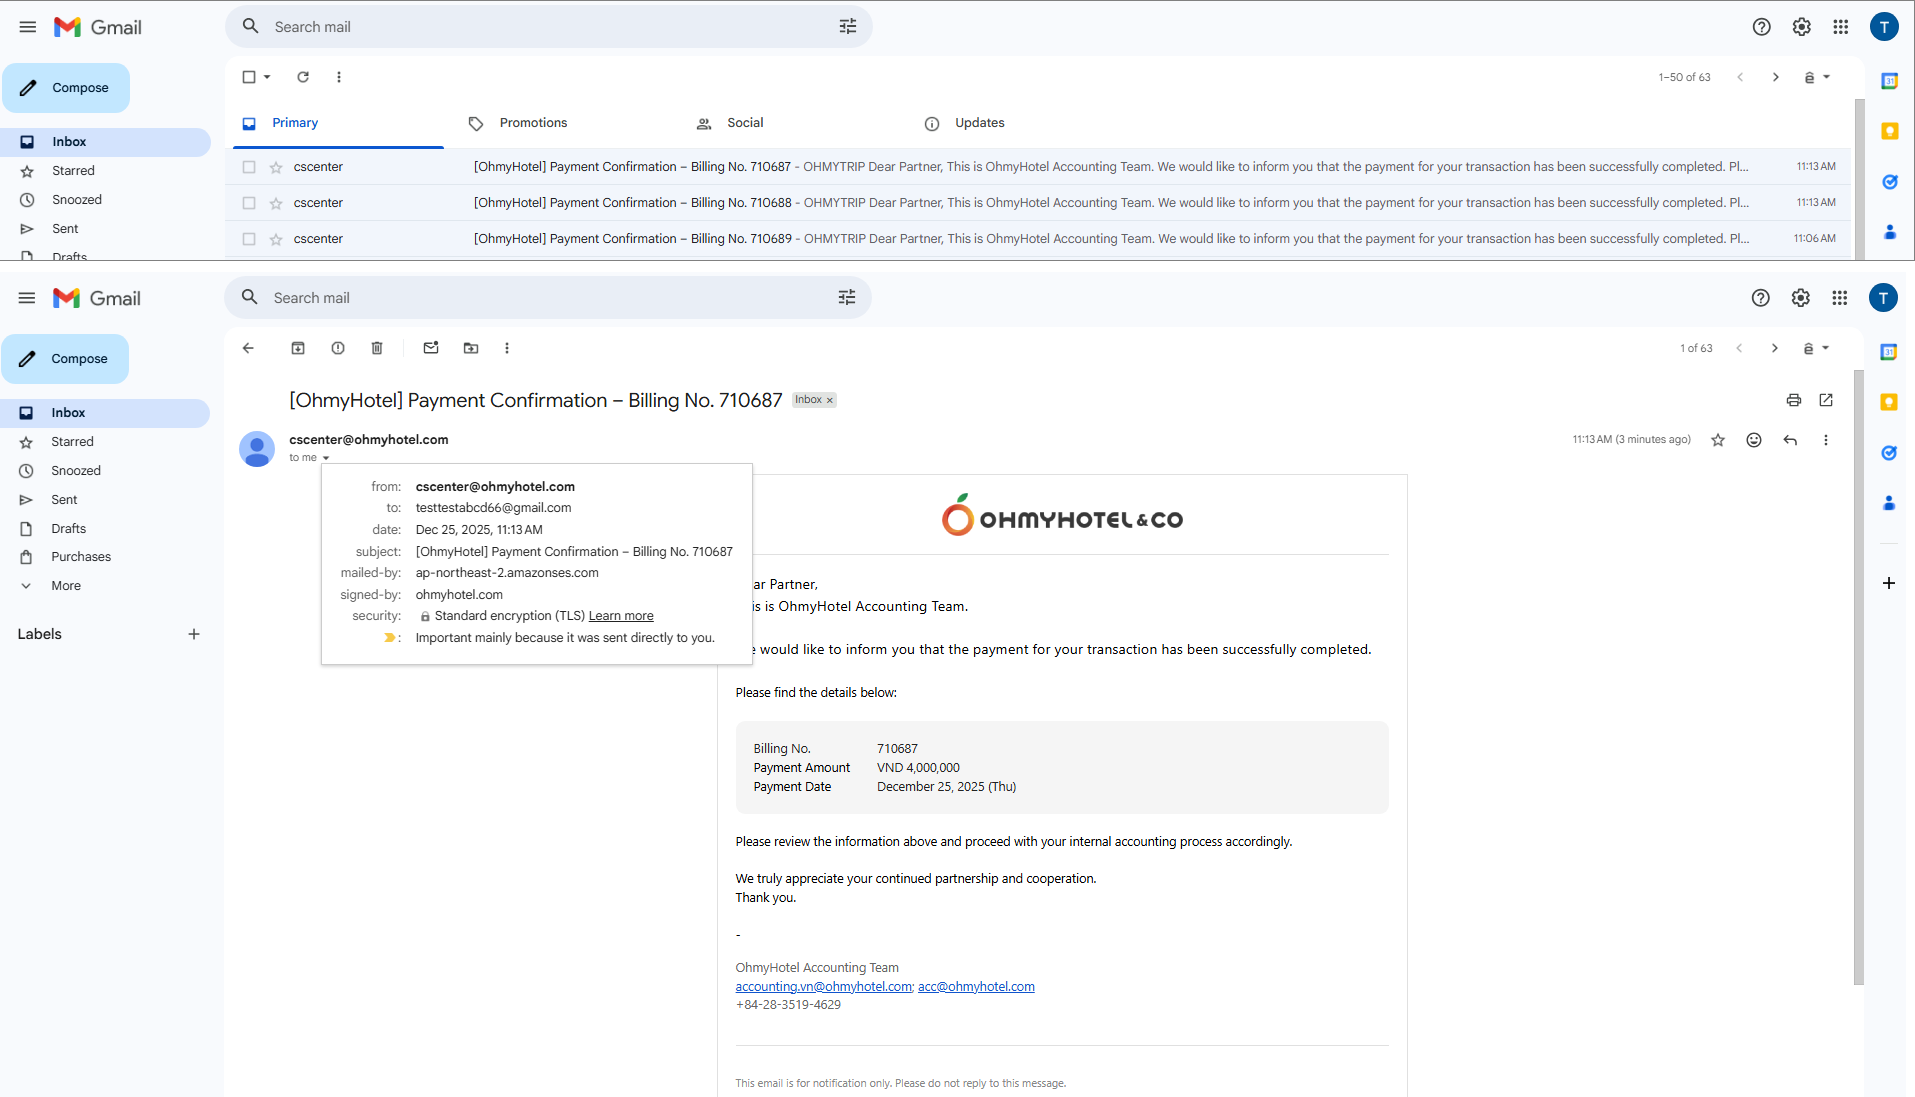Archive the open Payment Confirmation email

click(298, 348)
